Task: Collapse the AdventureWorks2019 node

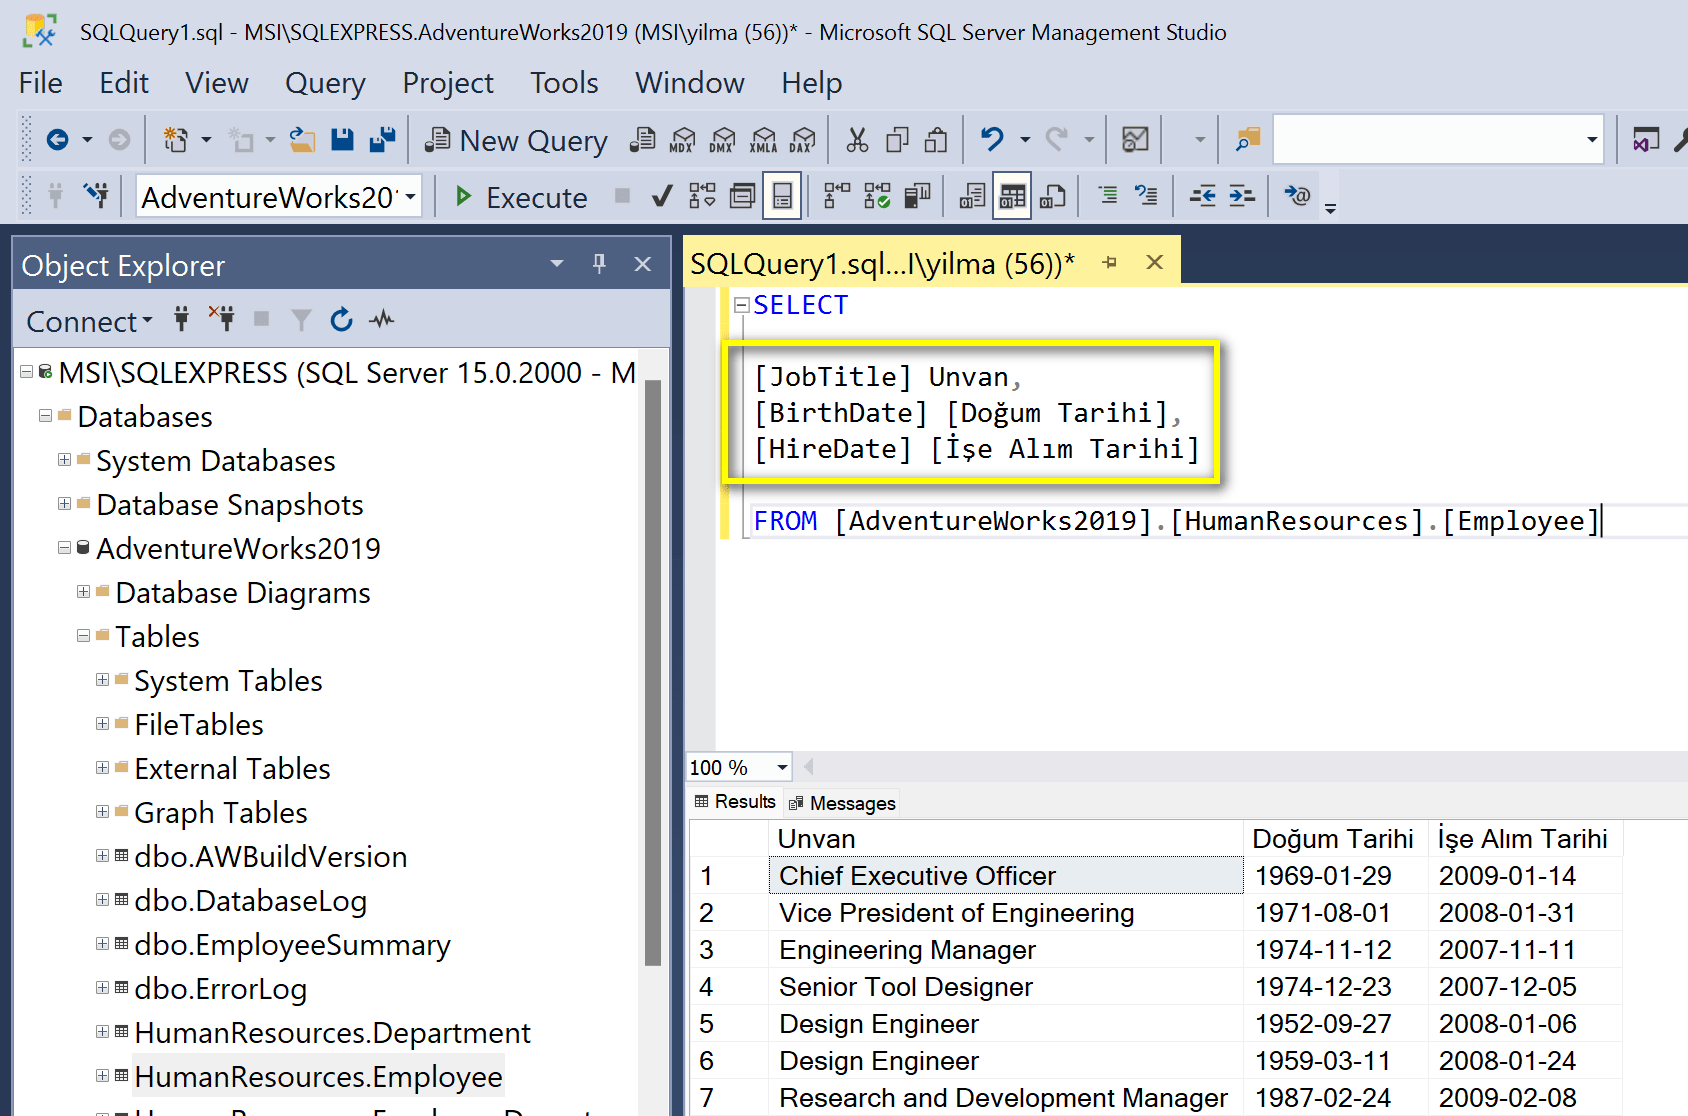Action: point(64,547)
